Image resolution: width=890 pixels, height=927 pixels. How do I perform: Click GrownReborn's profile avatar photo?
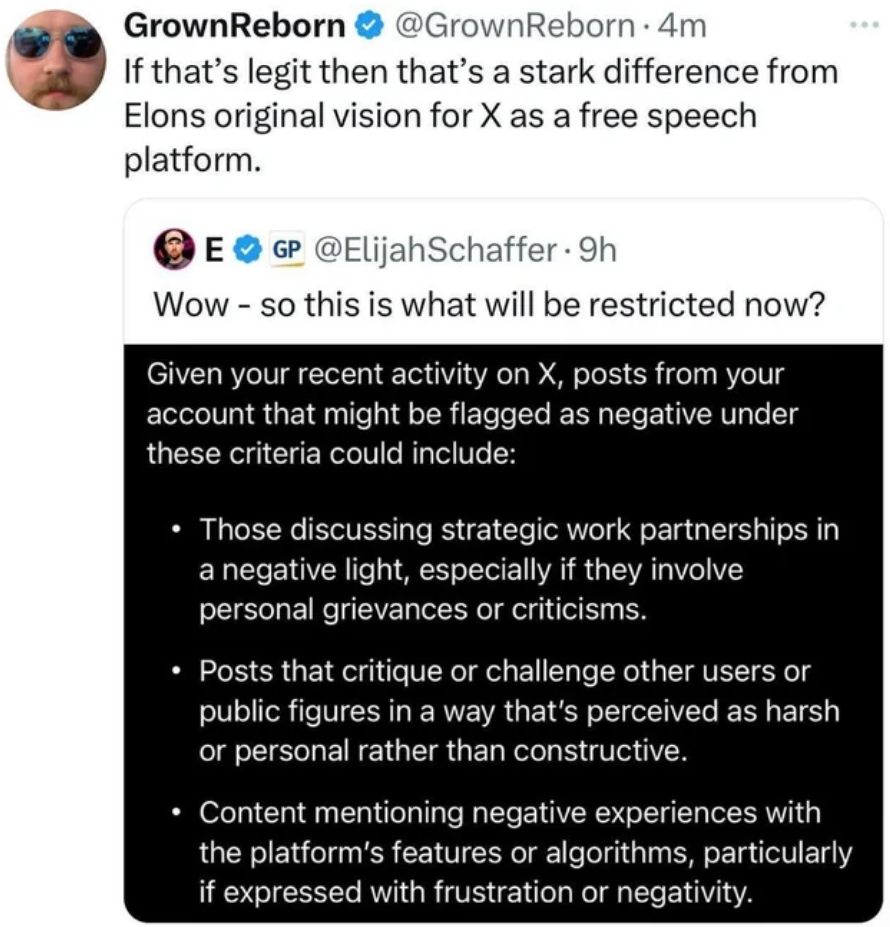point(56,59)
